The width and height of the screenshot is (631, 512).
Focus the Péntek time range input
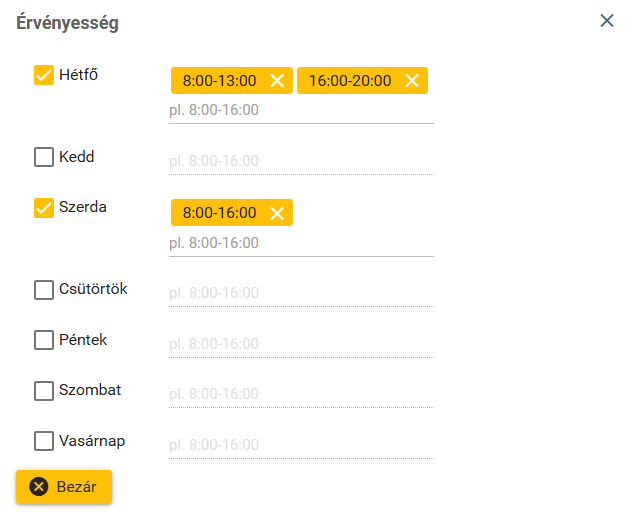(300, 344)
